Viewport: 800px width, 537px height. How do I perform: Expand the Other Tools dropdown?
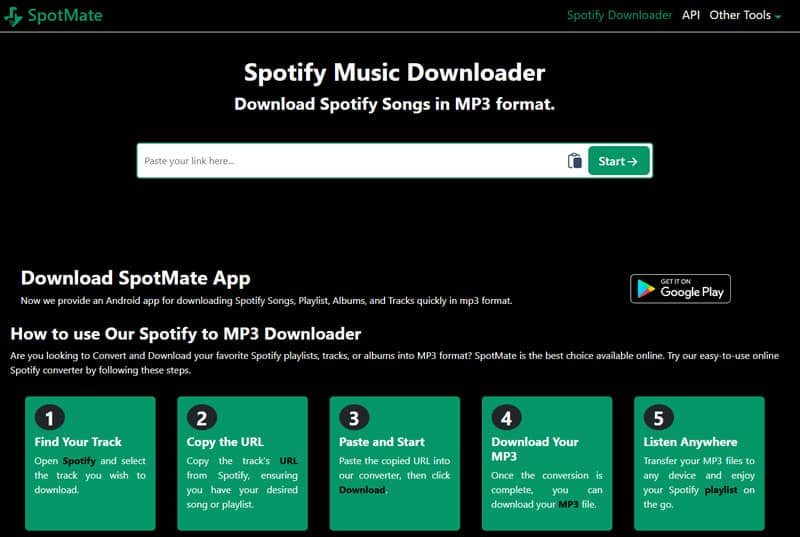[x=745, y=15]
